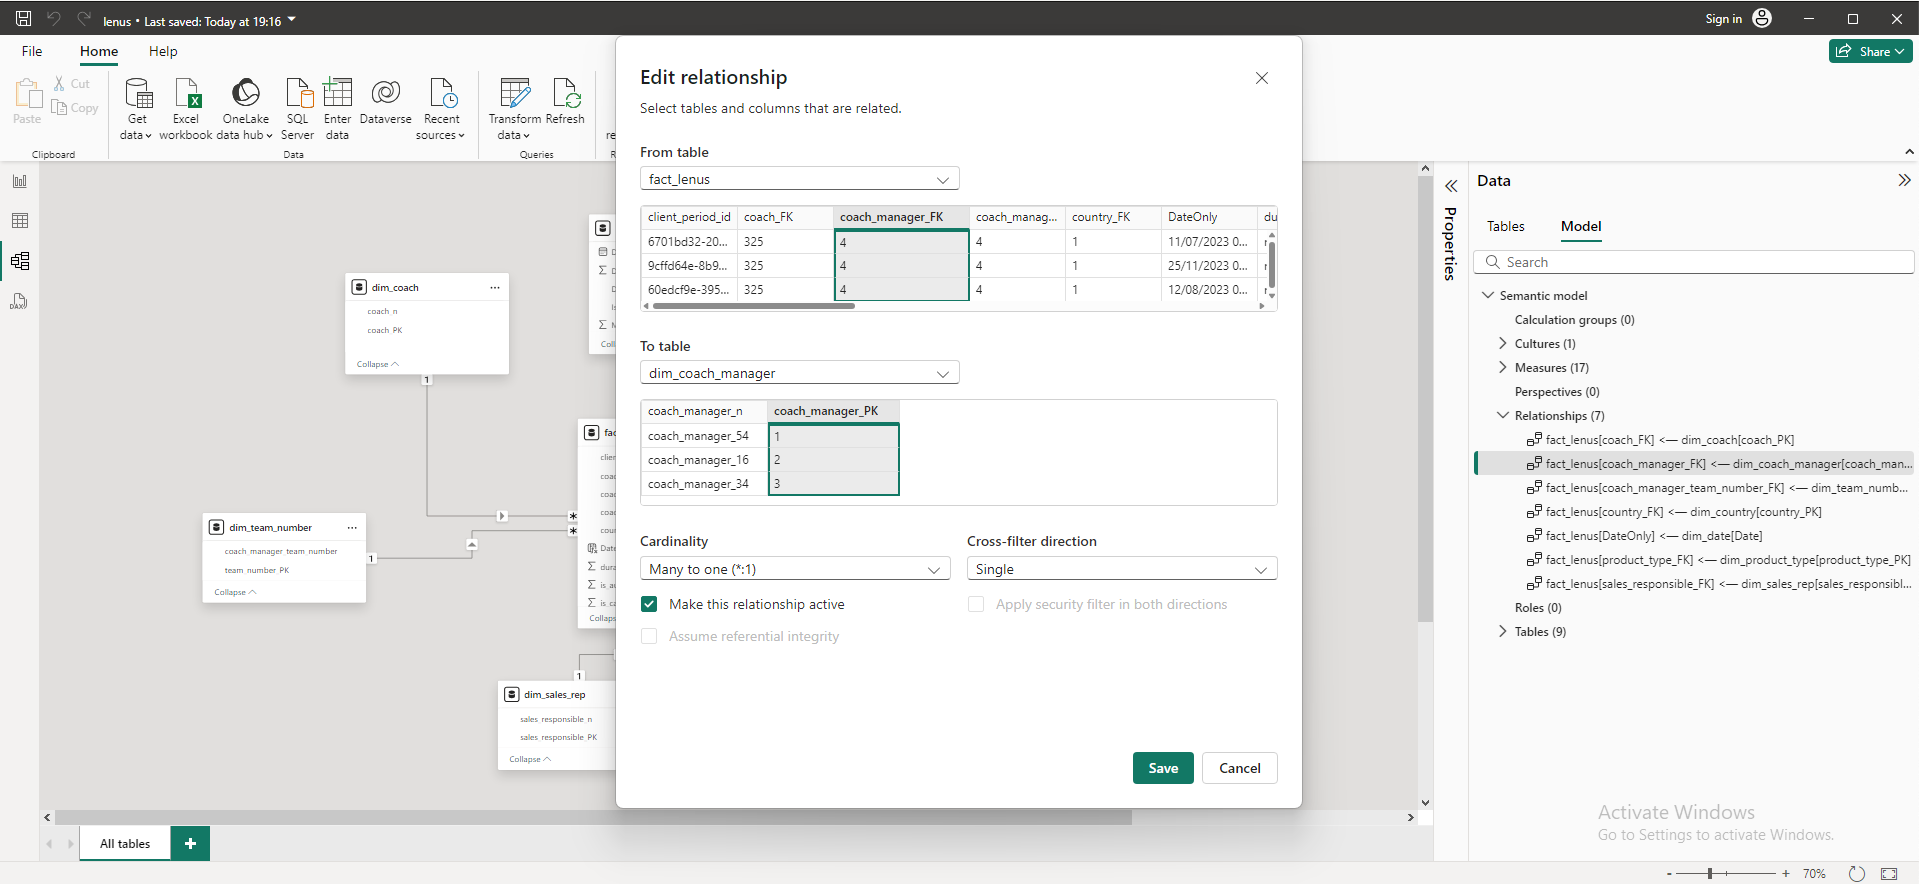Screen dimensions: 1919x884
Task: Switch to Model view in left sidebar
Action: [x=20, y=261]
